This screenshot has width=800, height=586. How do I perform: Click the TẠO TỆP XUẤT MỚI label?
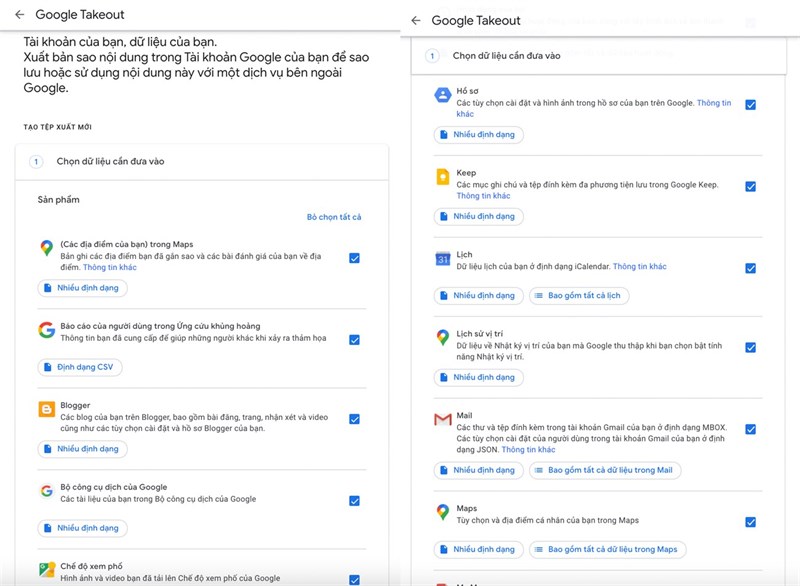[58, 127]
